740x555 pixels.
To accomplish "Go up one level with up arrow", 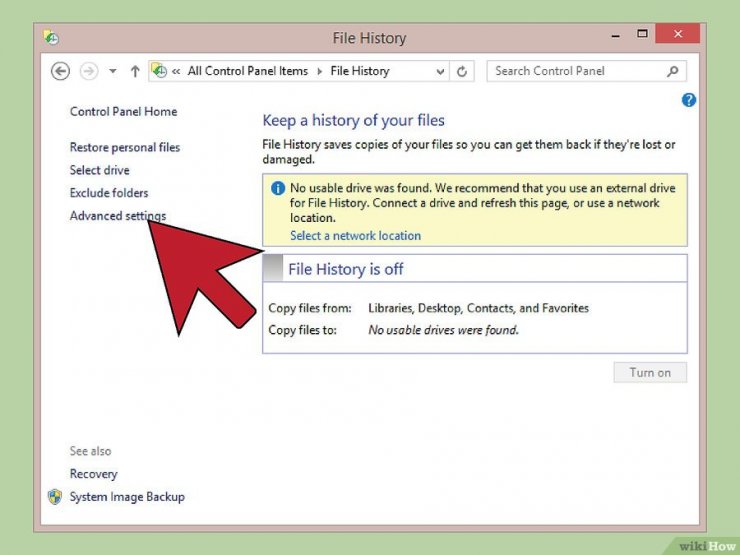I will click(135, 71).
